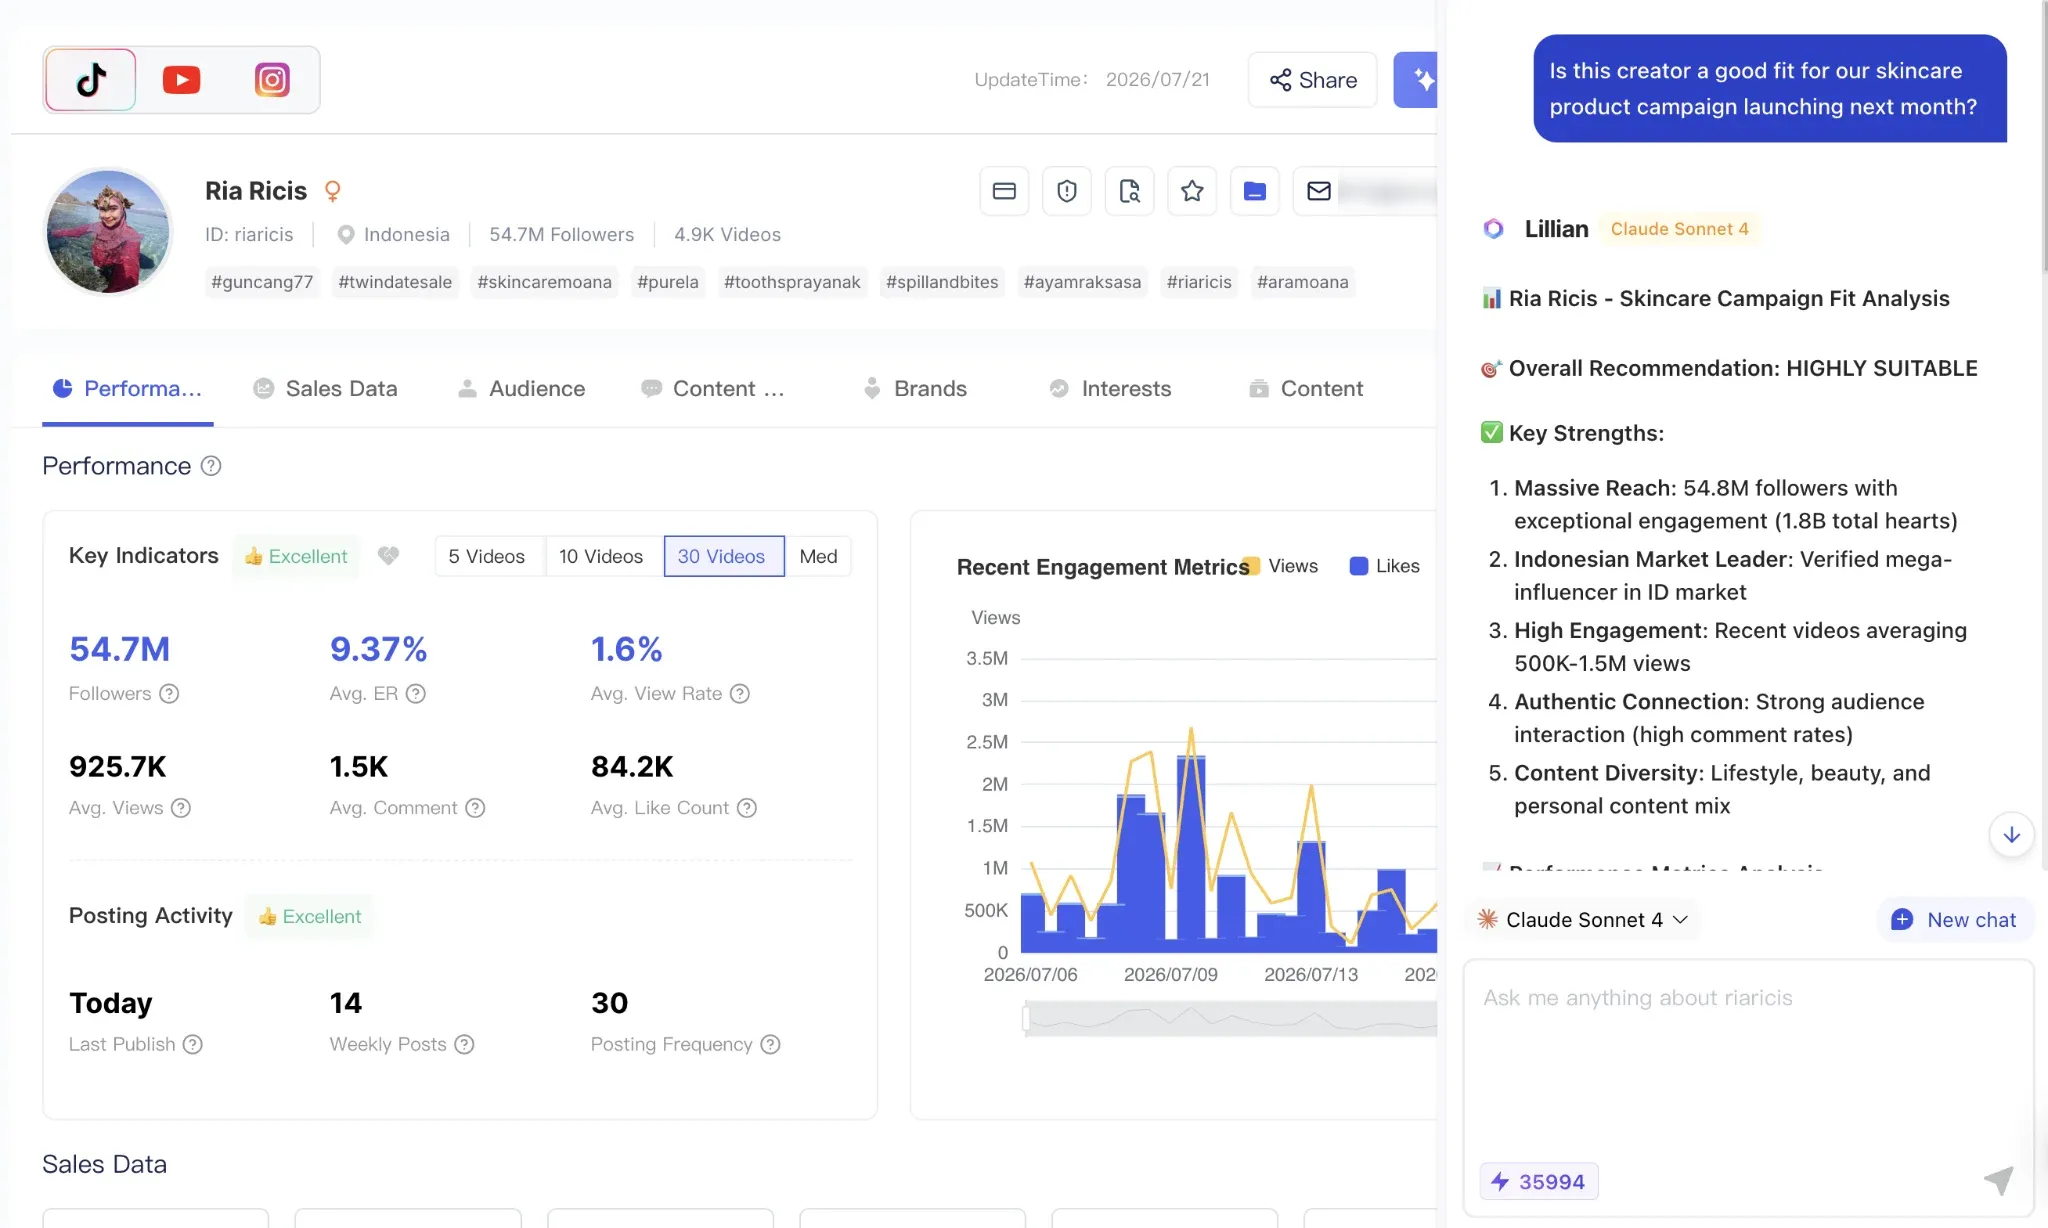Open the Brands tab
The image size is (2048, 1228).
point(915,389)
